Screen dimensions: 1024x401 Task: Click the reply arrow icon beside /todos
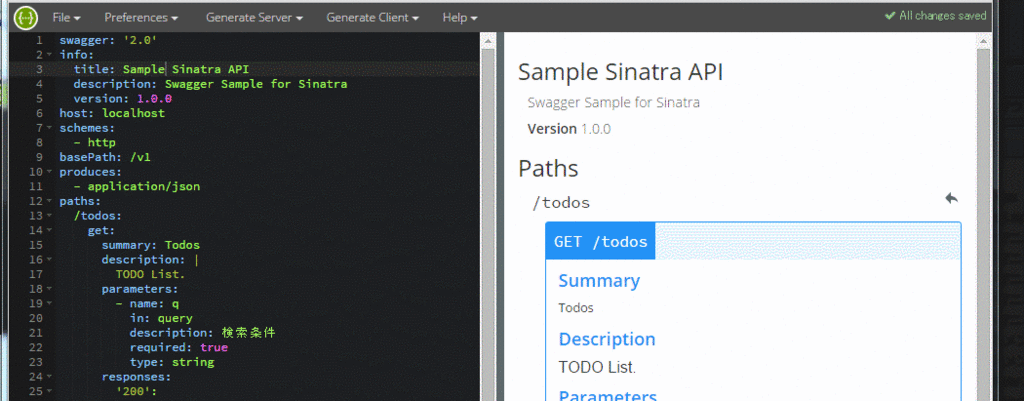coord(952,198)
